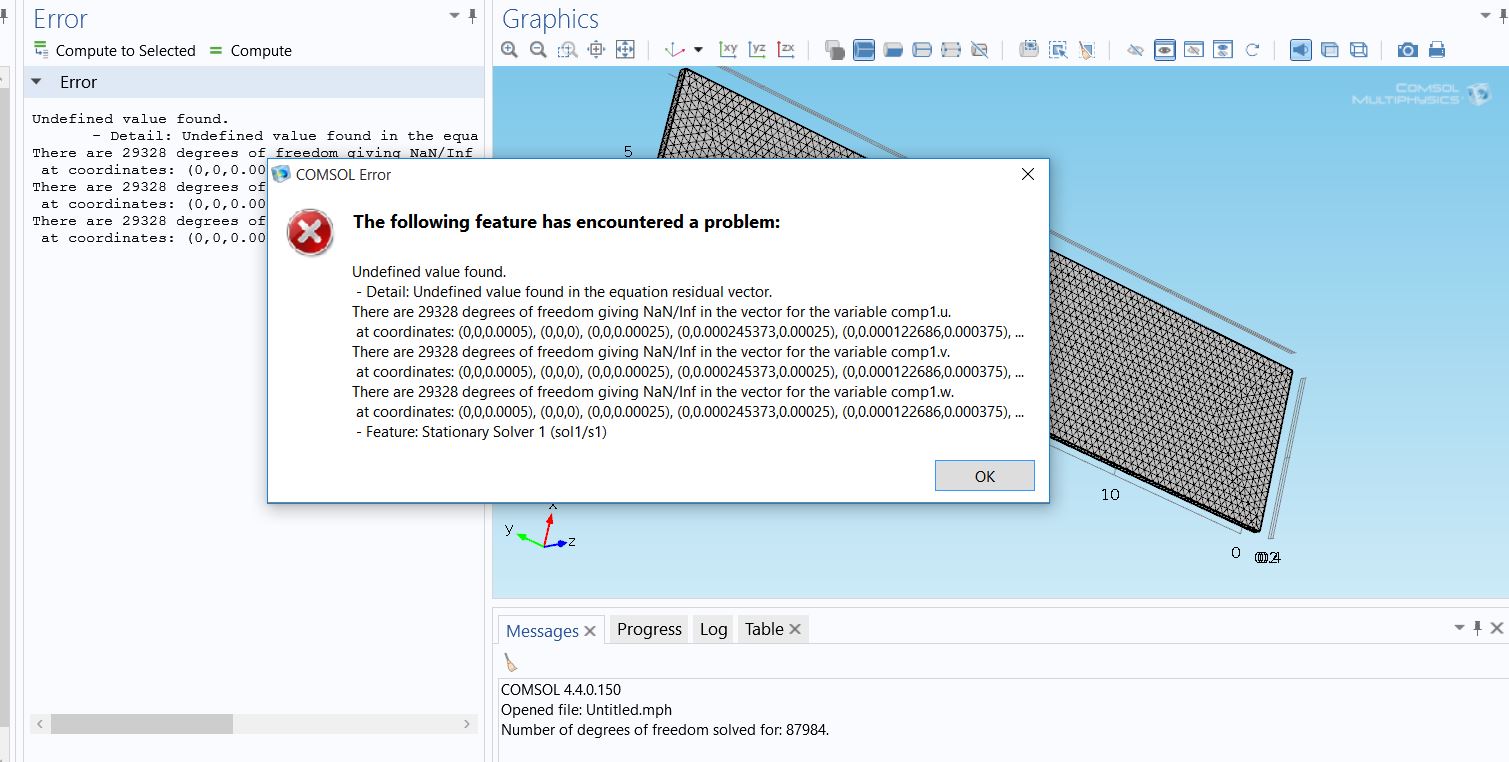Open the Graphics panel options dropdown arrow
The image size is (1509, 762).
pos(1482,15)
